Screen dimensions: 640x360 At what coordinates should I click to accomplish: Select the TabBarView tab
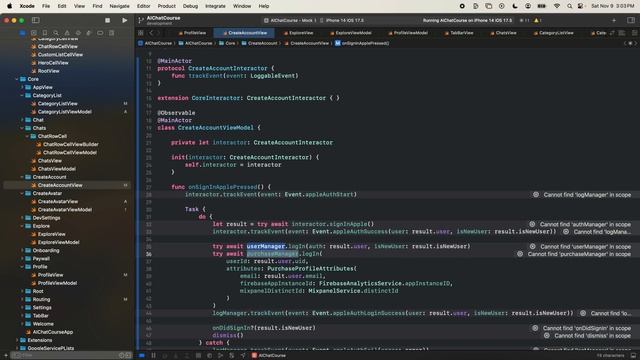coord(459,33)
